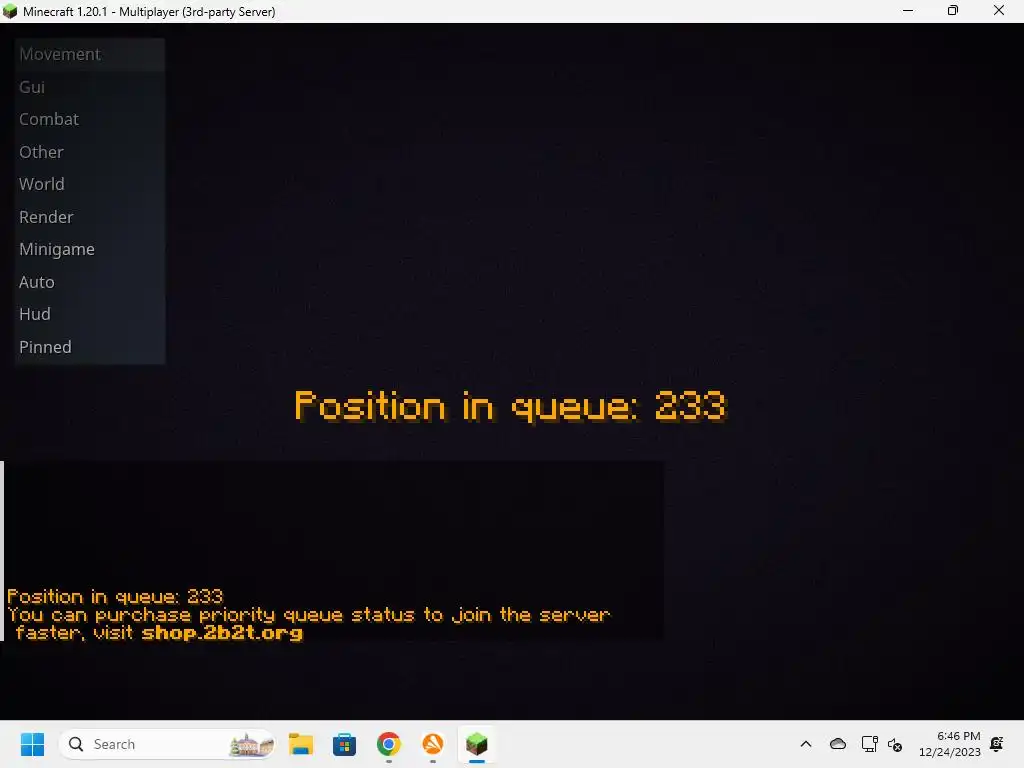Screen dimensions: 1024x768
Task: Open the orange Avast icon in the taskbar
Action: coord(432,744)
